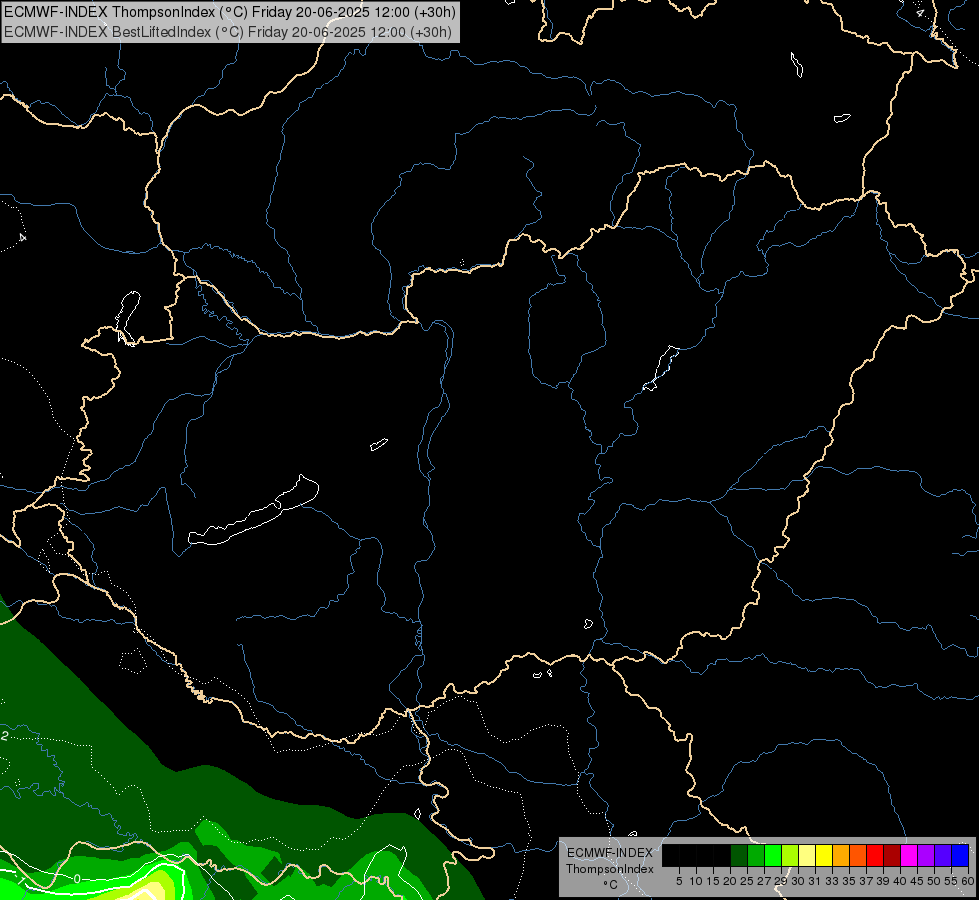Click the contour label 2 on the green area
Screen dimensions: 979x900
pos(4,736)
